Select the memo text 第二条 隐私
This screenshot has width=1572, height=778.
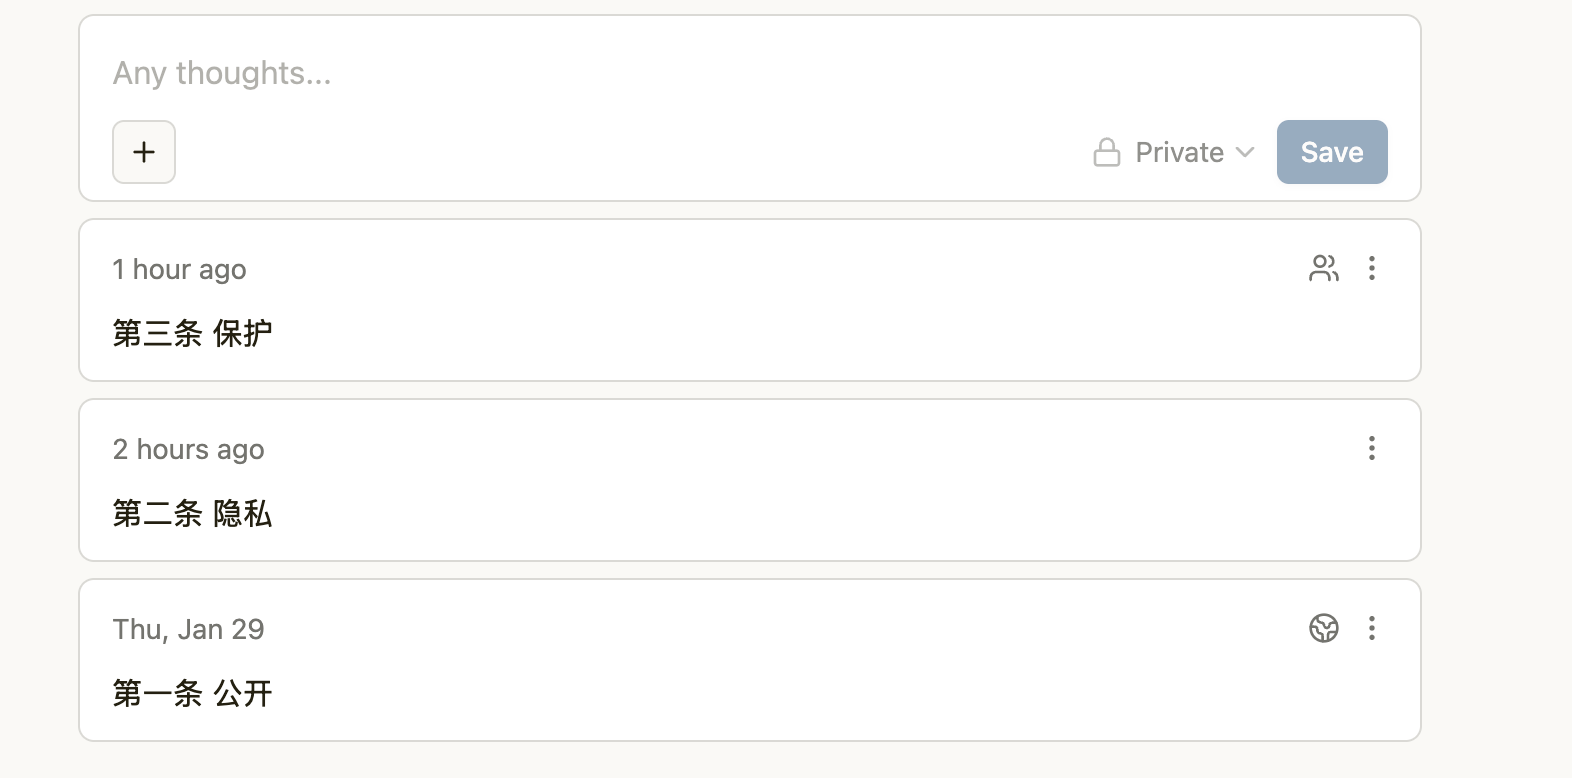[192, 513]
